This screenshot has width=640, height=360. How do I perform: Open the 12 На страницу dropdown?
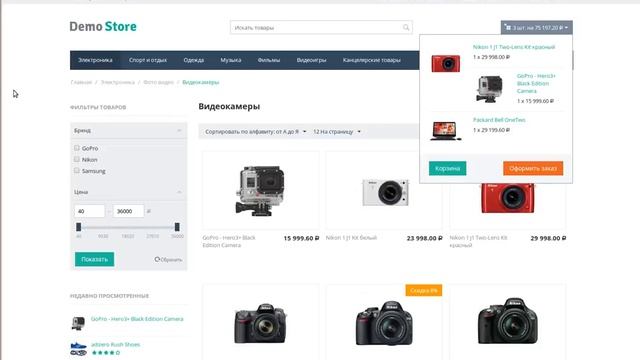[337, 132]
